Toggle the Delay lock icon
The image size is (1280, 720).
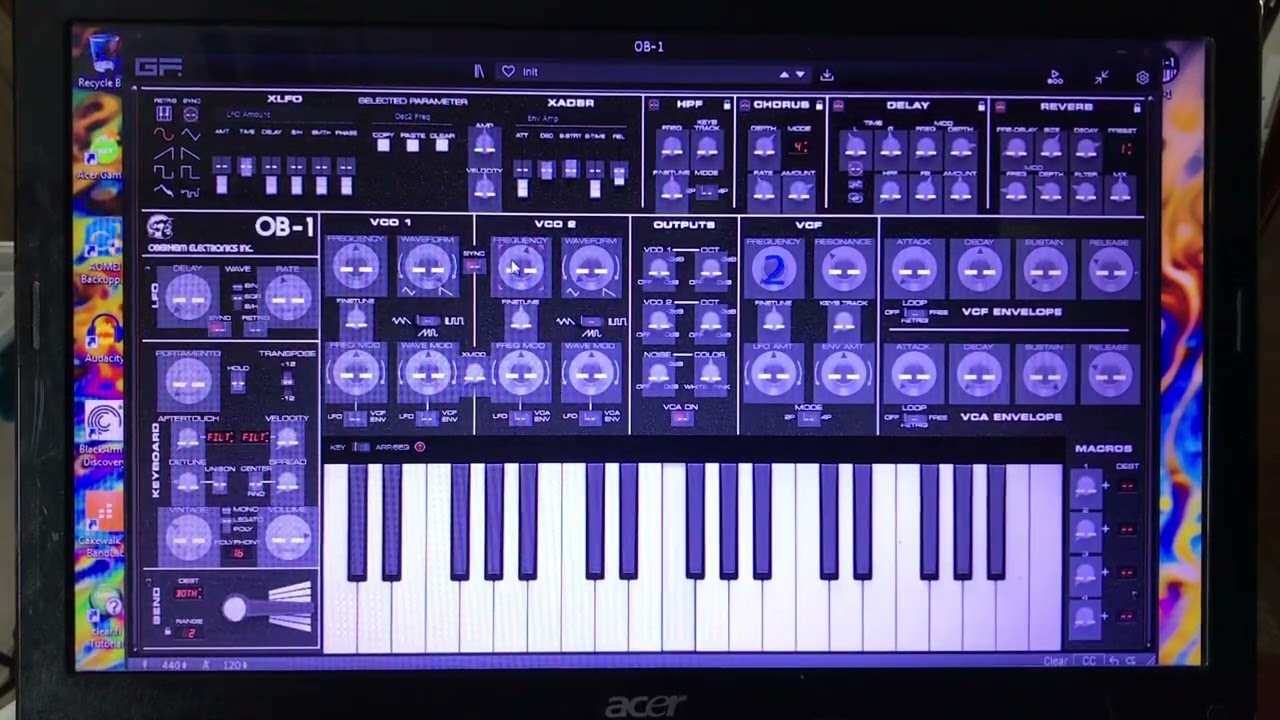point(981,105)
